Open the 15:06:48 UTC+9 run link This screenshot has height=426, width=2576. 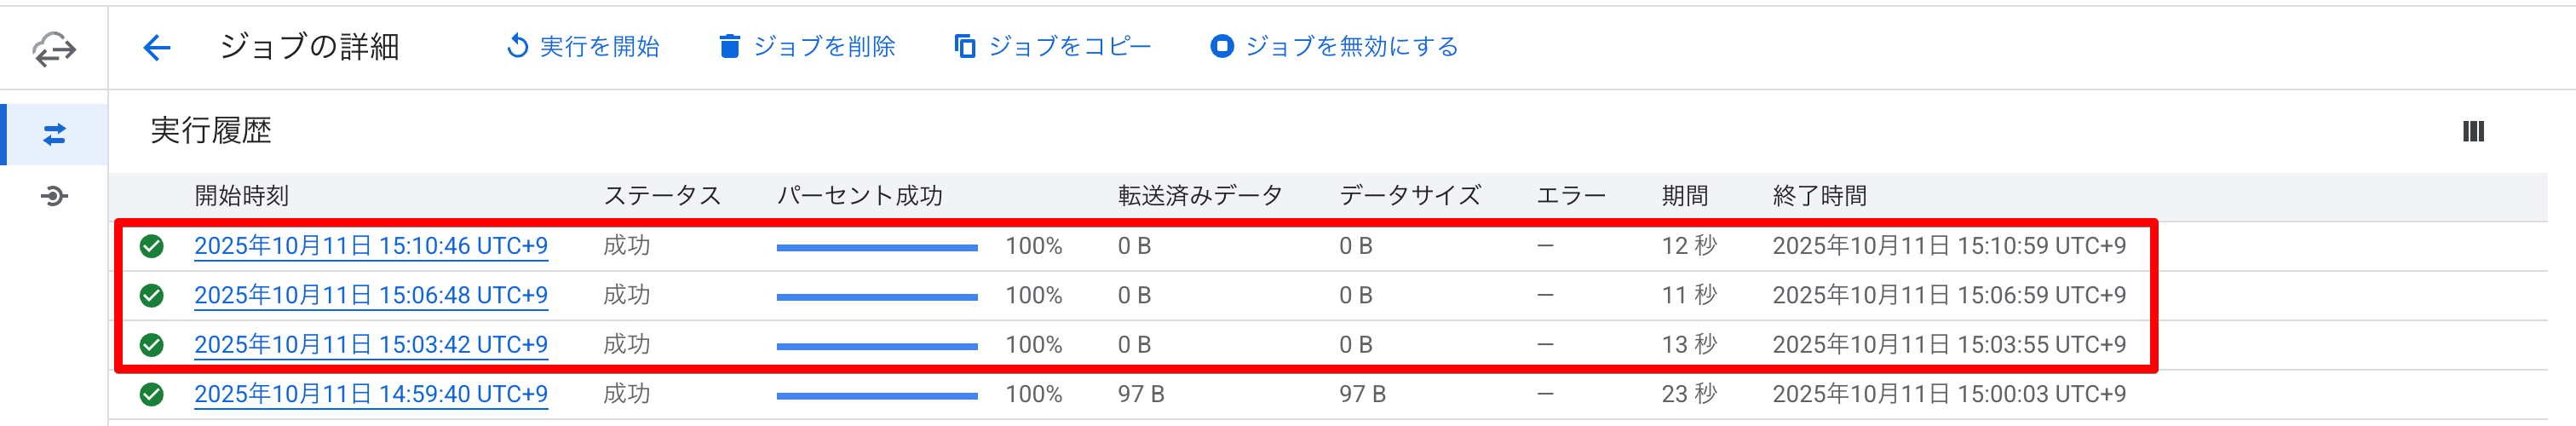pyautogui.click(x=371, y=296)
